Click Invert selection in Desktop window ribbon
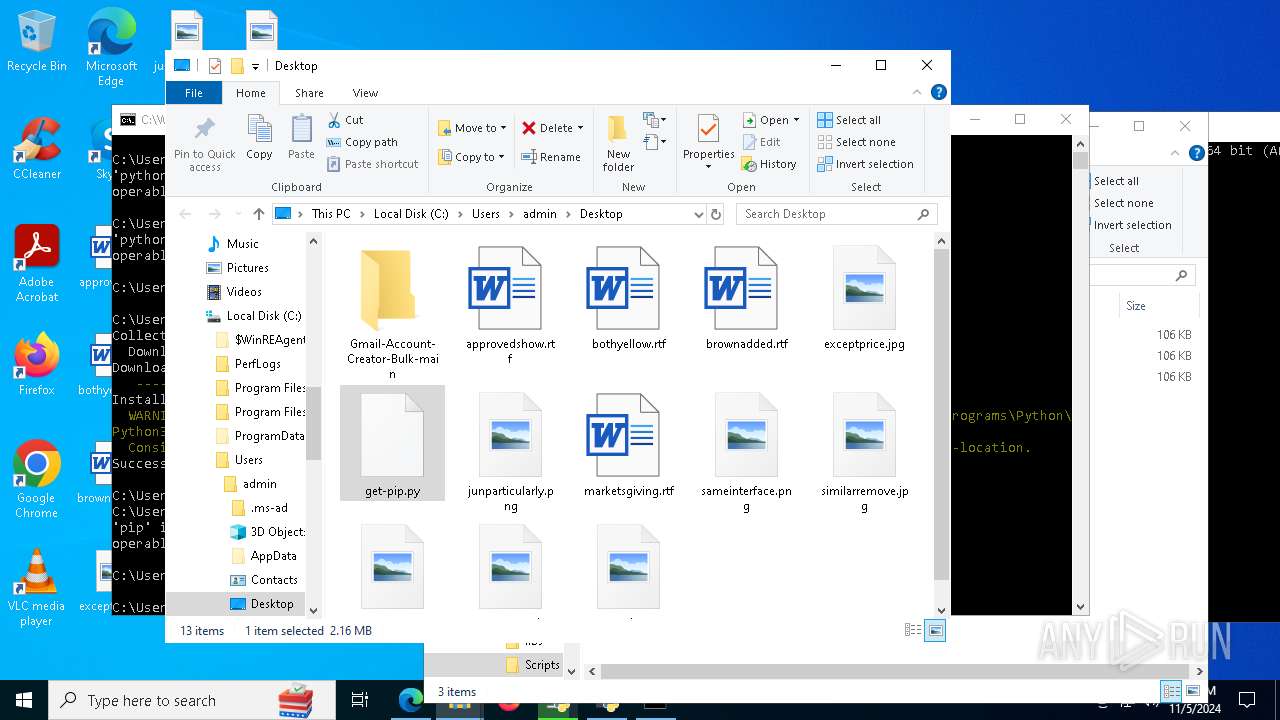The height and width of the screenshot is (720, 1280). pos(865,164)
